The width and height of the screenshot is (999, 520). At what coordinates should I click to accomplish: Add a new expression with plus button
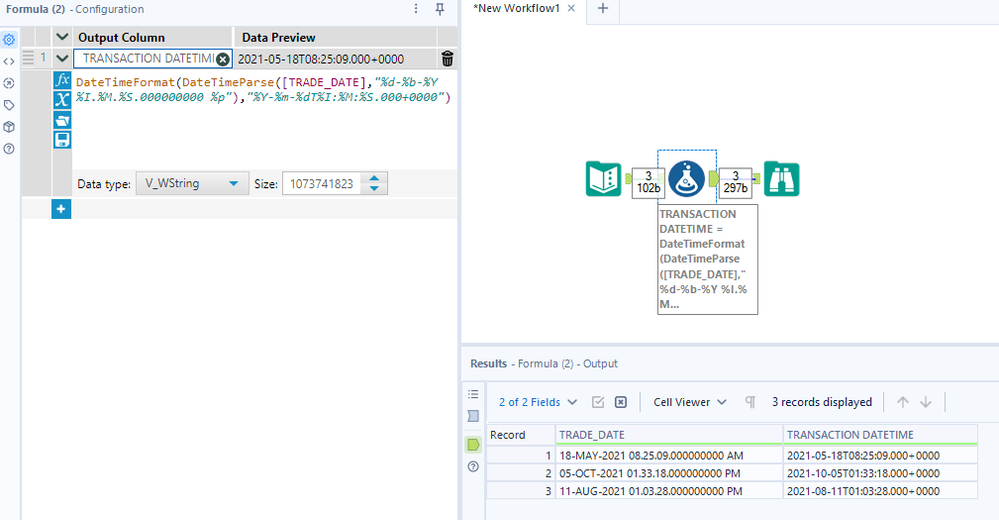(61, 208)
